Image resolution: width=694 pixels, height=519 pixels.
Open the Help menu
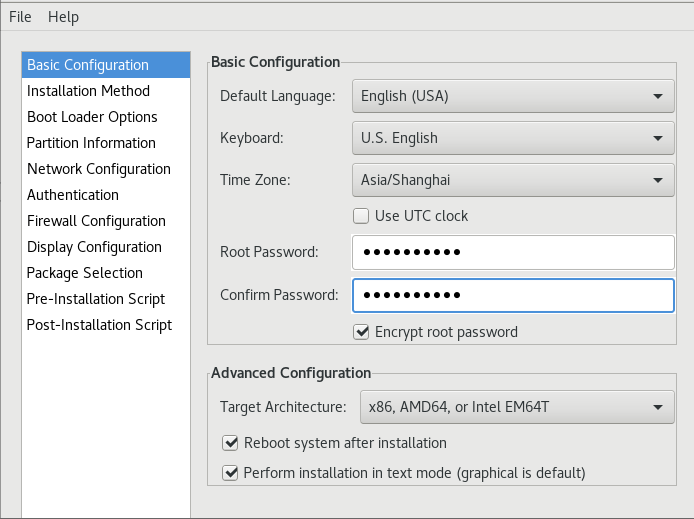[63, 17]
